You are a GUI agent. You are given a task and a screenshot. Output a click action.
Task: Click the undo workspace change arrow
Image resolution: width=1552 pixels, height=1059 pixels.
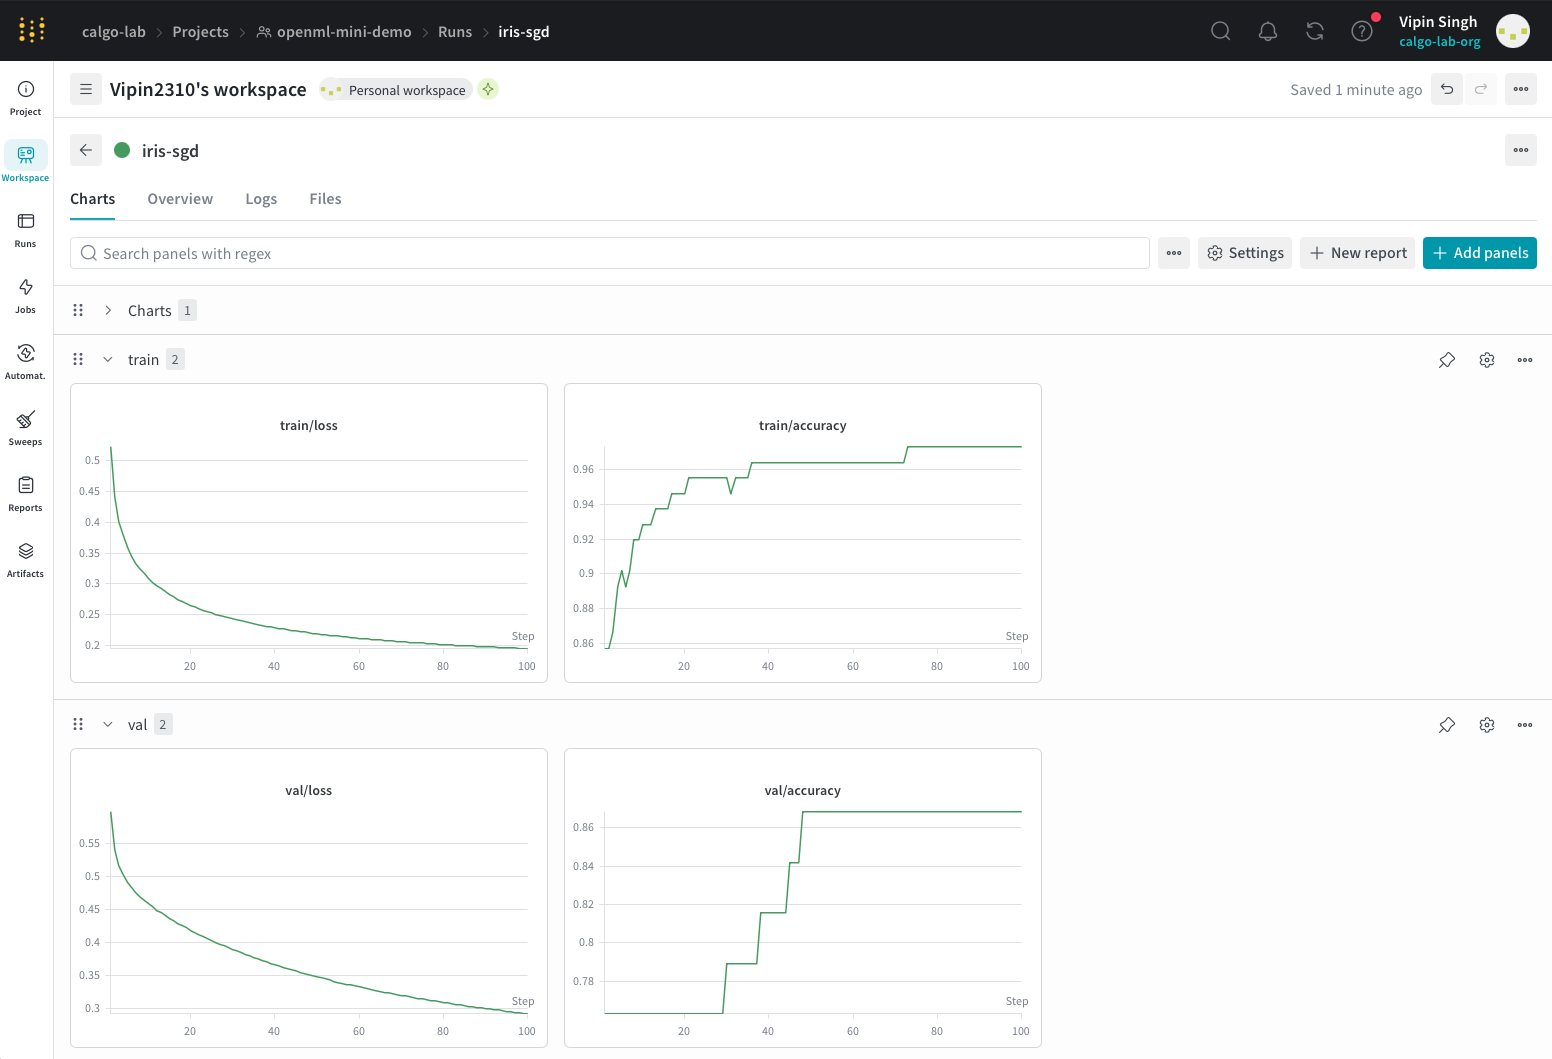tap(1447, 89)
